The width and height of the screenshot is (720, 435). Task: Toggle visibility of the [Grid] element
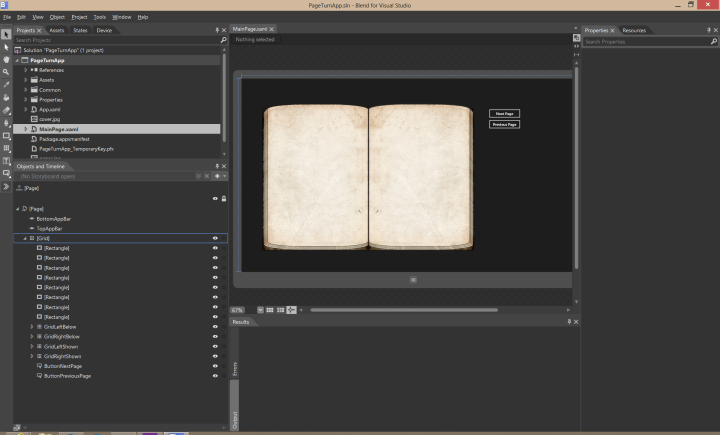[x=215, y=238]
